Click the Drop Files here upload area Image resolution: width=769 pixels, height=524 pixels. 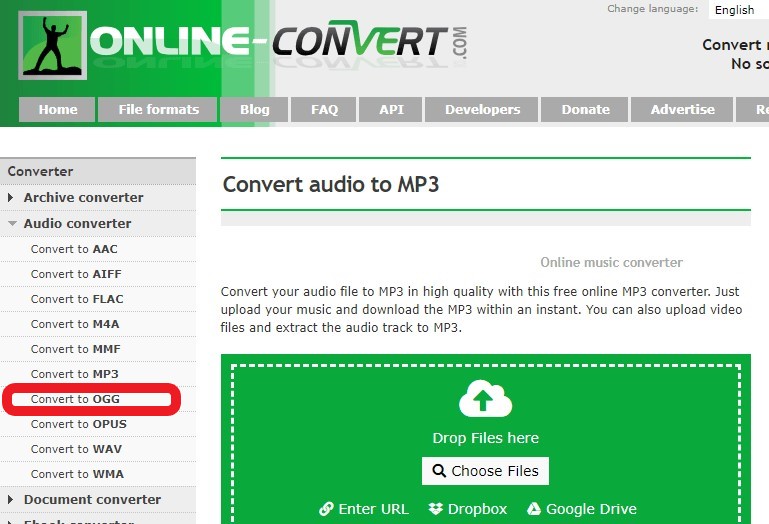(485, 438)
